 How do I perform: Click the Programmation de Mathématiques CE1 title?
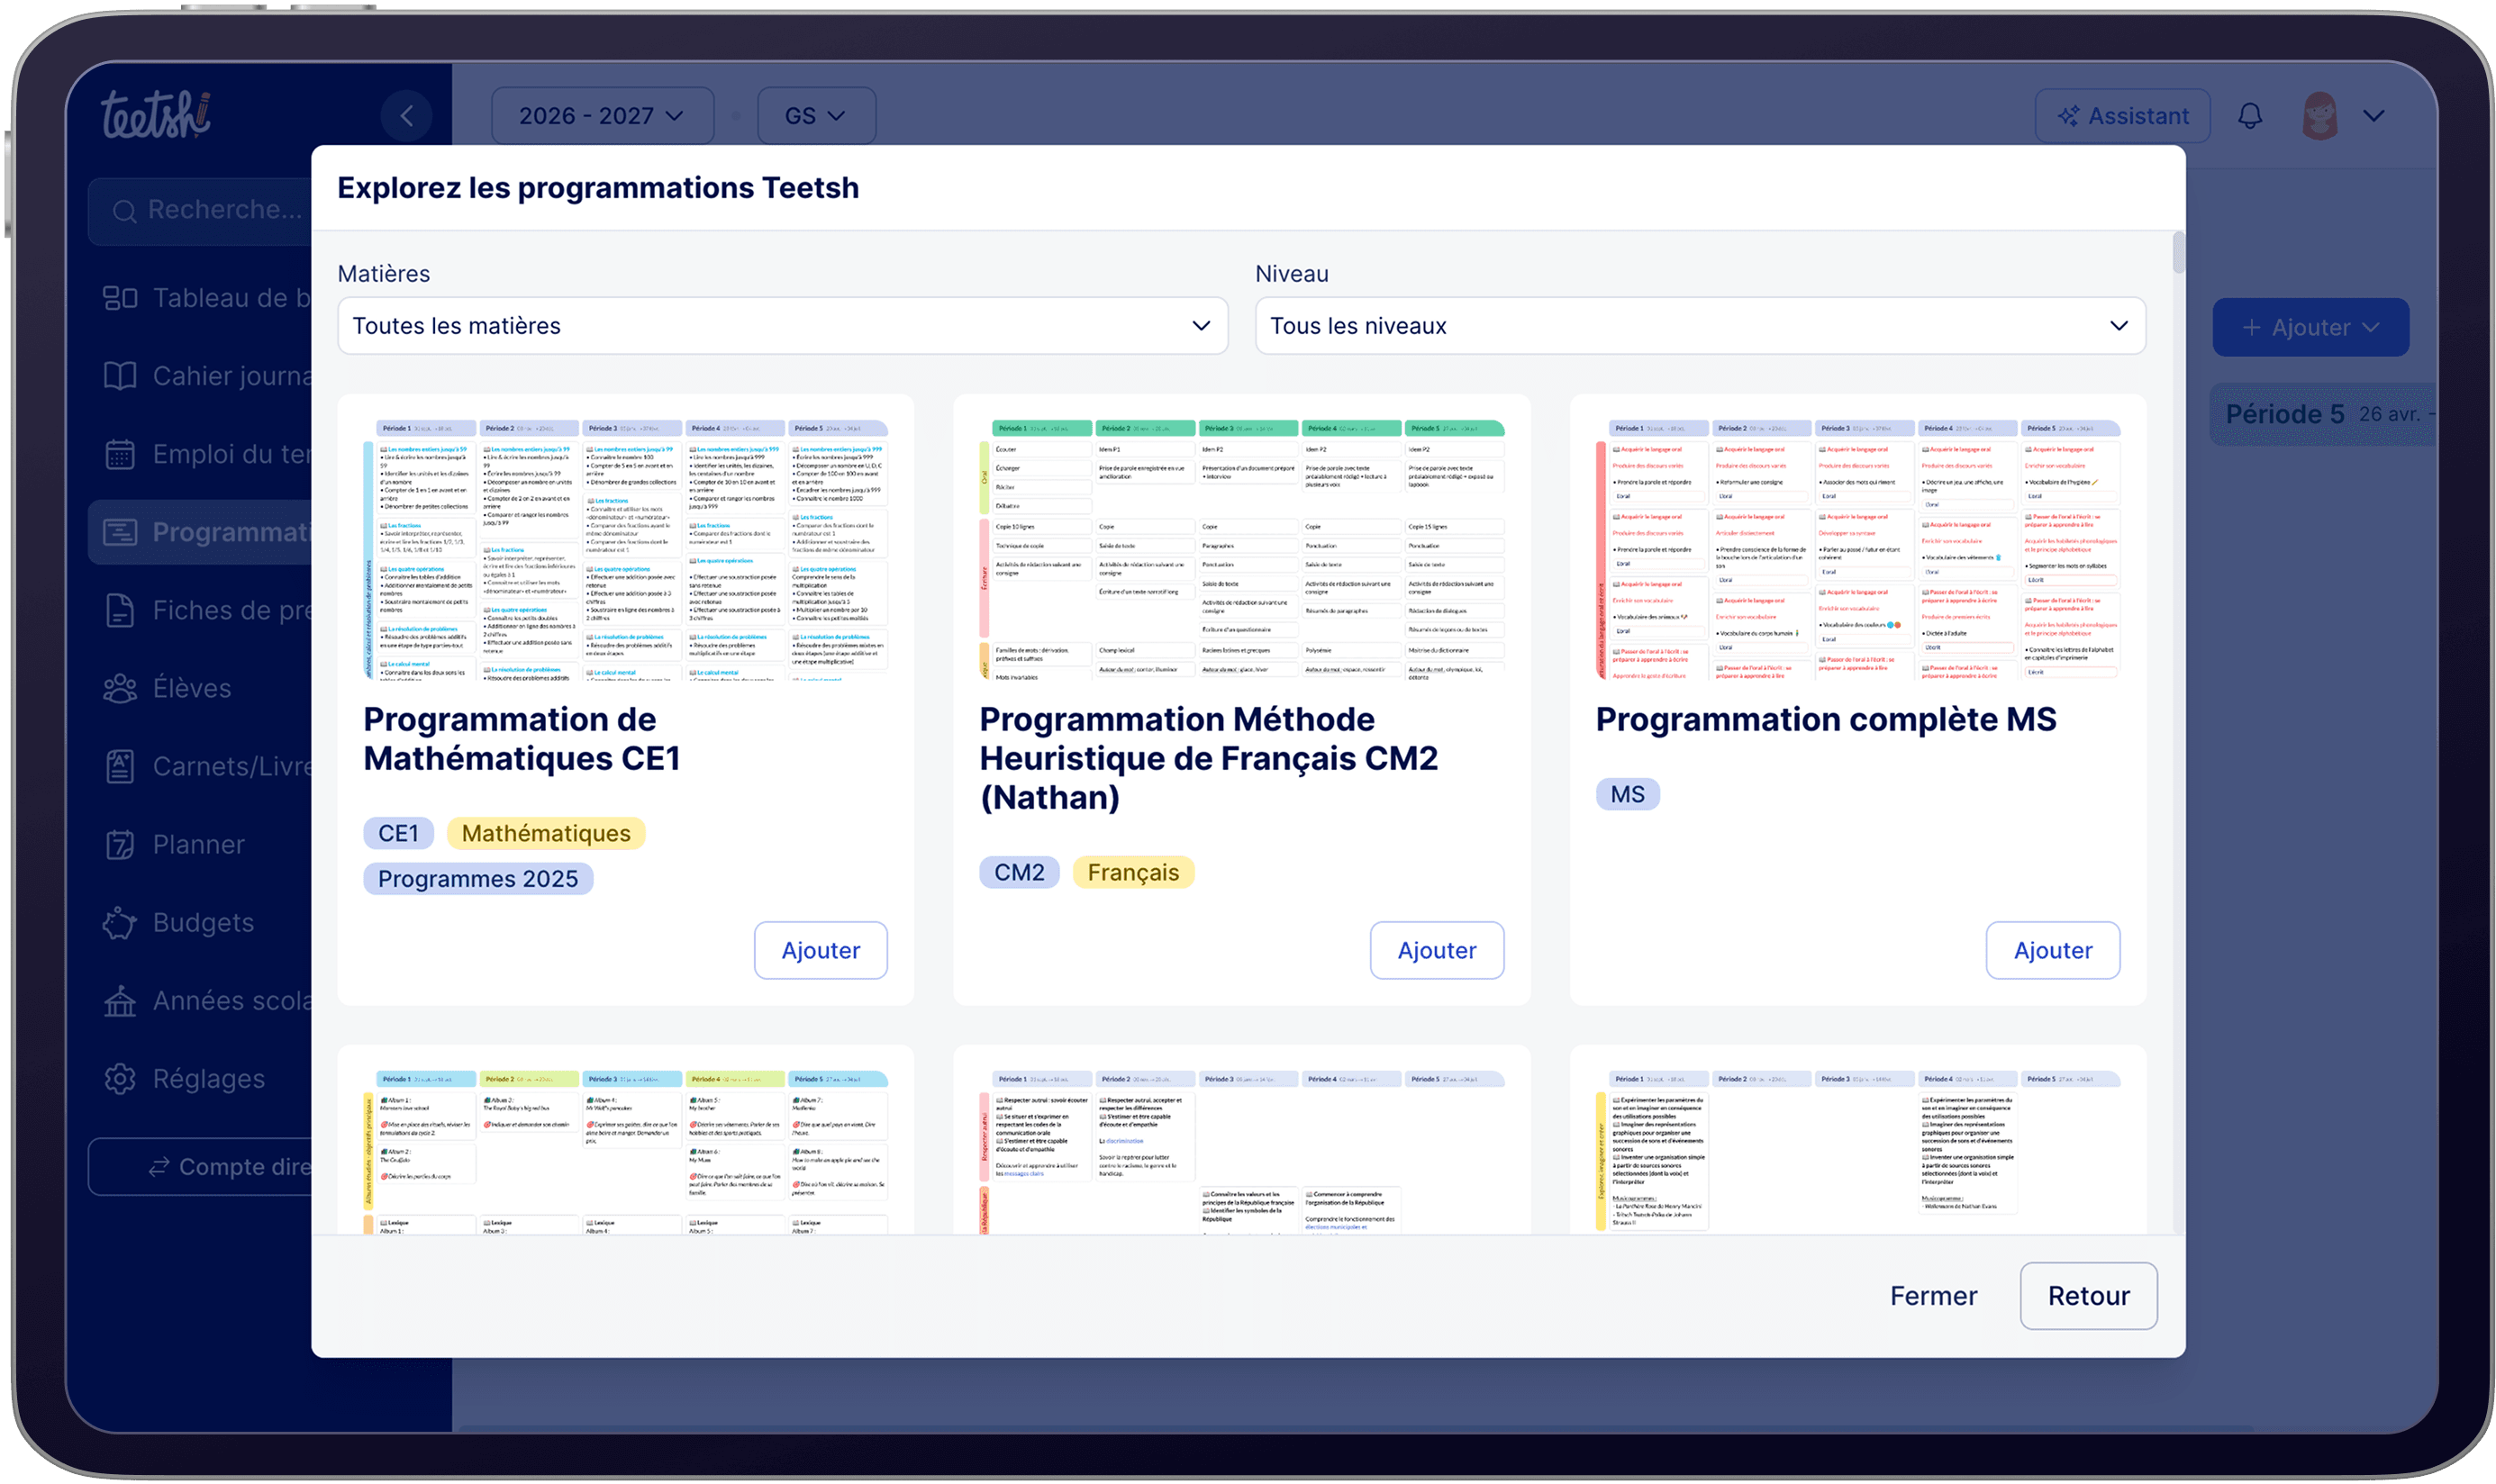pos(522,739)
